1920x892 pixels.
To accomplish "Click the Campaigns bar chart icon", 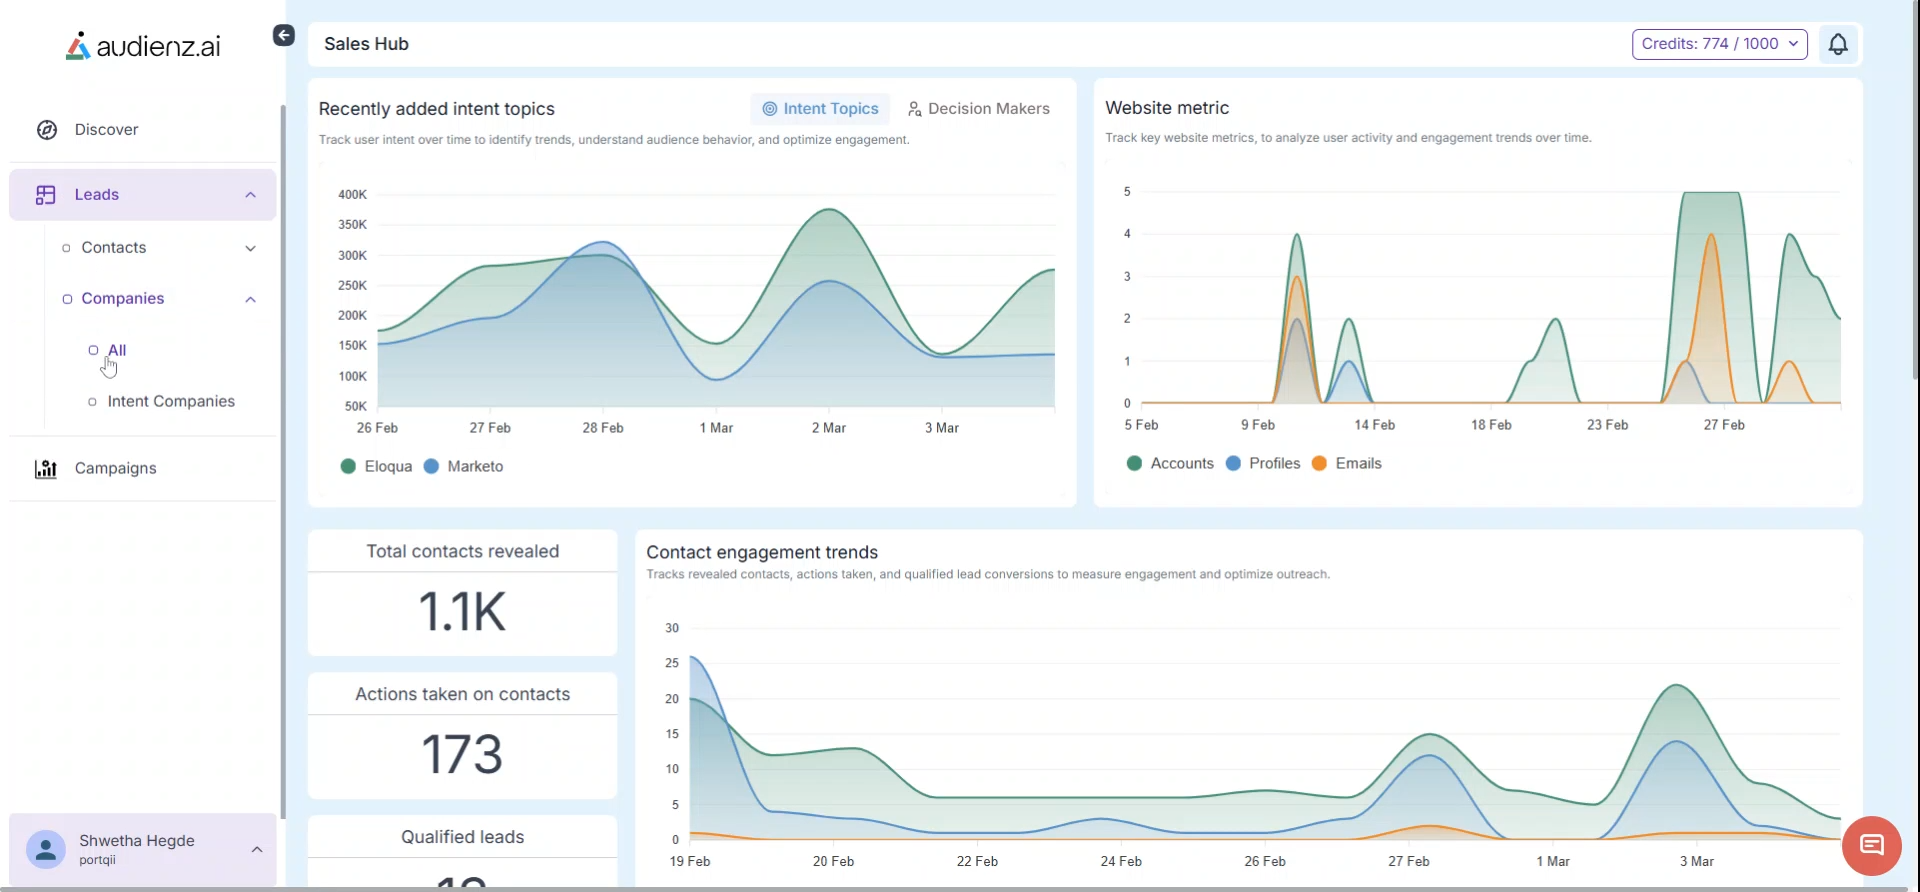I will (46, 469).
